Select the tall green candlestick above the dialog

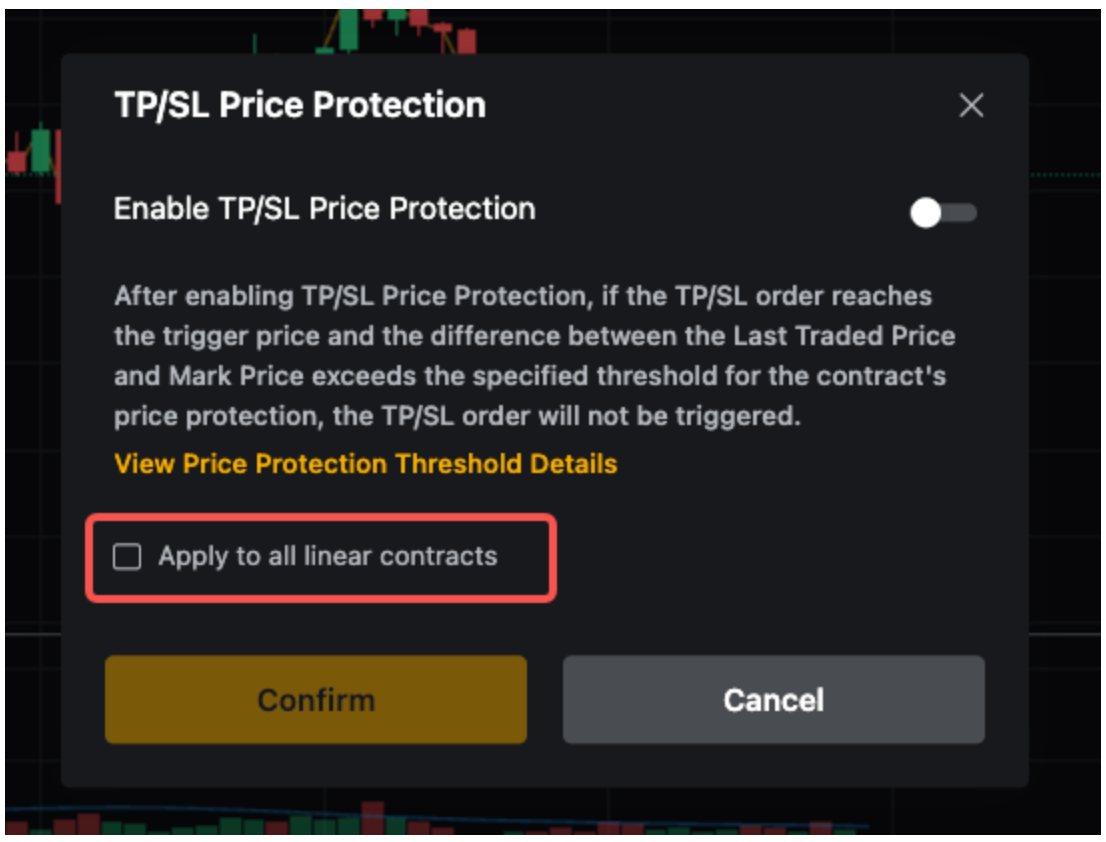348,30
